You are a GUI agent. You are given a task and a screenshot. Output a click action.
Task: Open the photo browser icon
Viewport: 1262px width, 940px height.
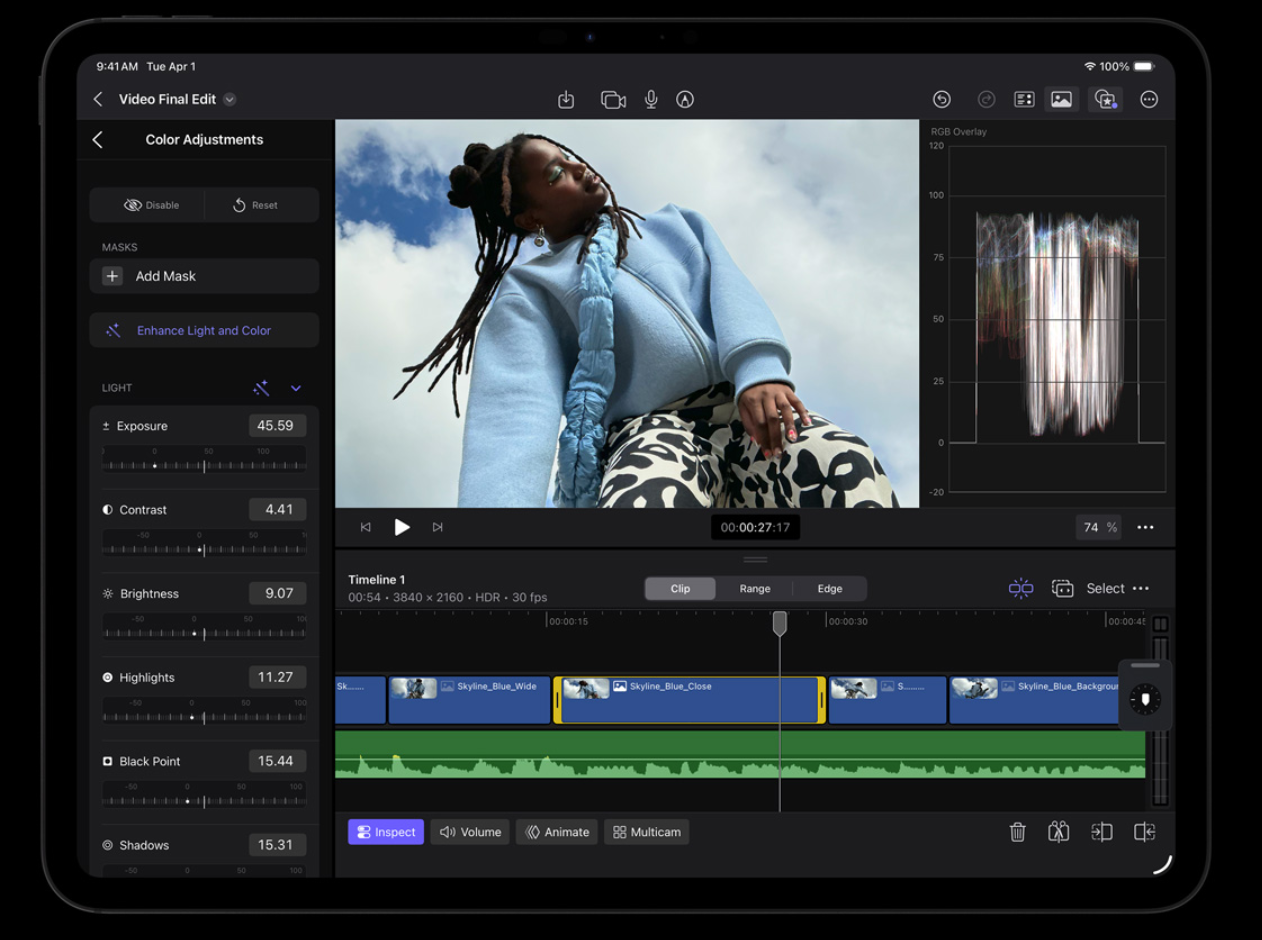tap(1061, 99)
